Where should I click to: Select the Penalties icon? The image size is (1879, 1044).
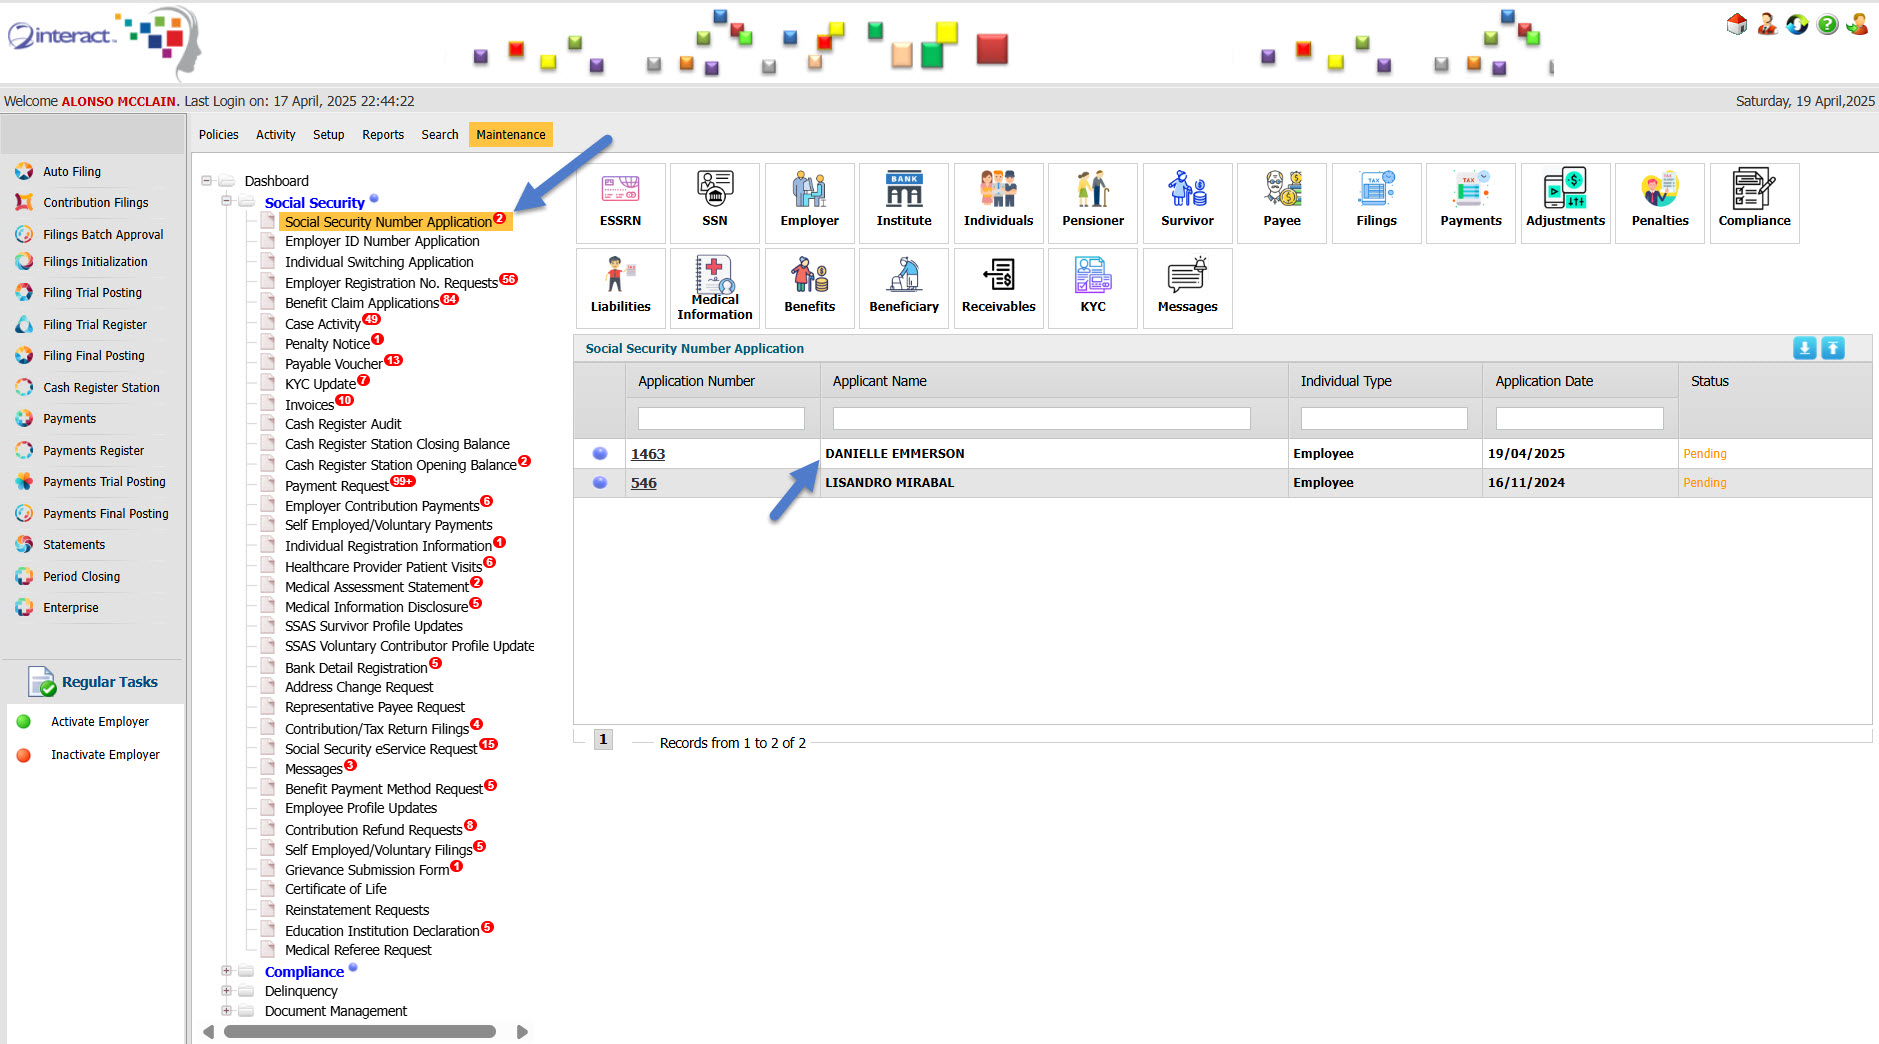(1659, 202)
